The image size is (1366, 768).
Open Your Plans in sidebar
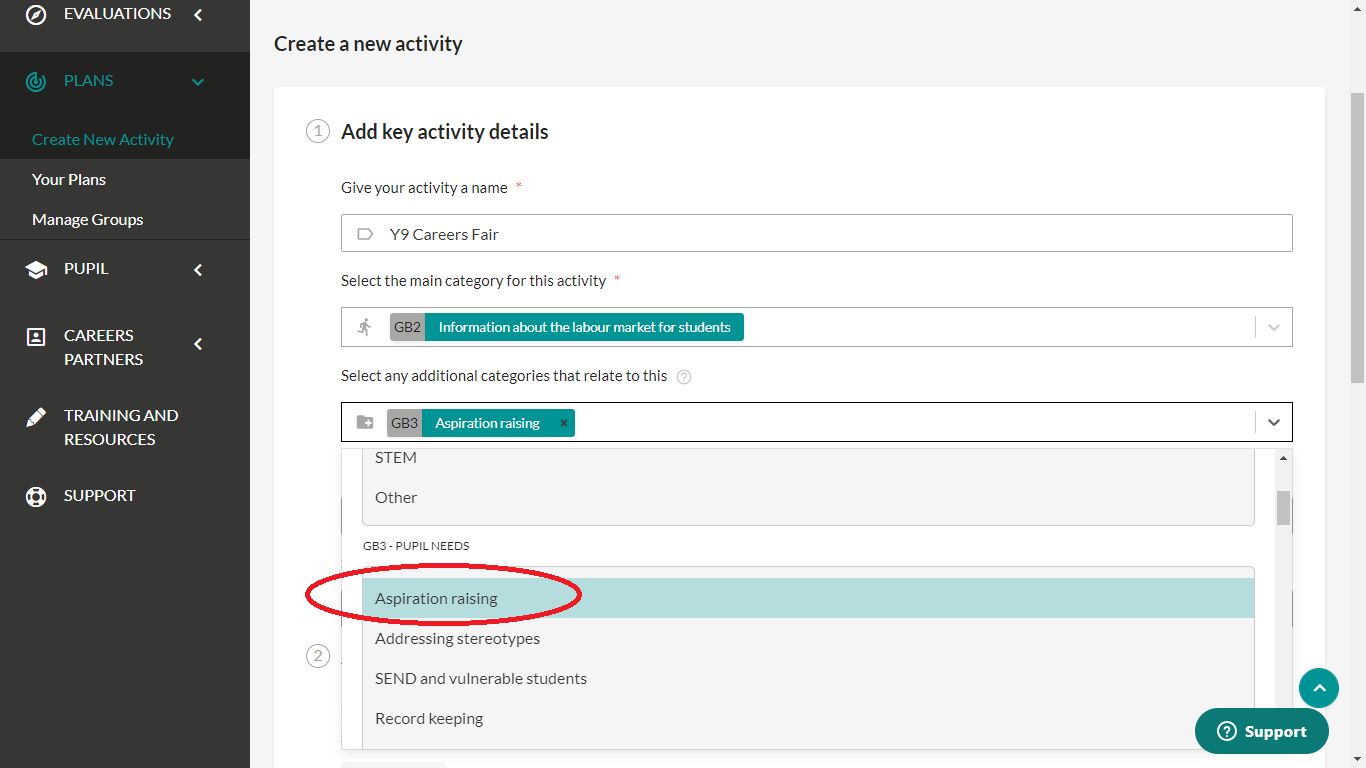click(69, 180)
